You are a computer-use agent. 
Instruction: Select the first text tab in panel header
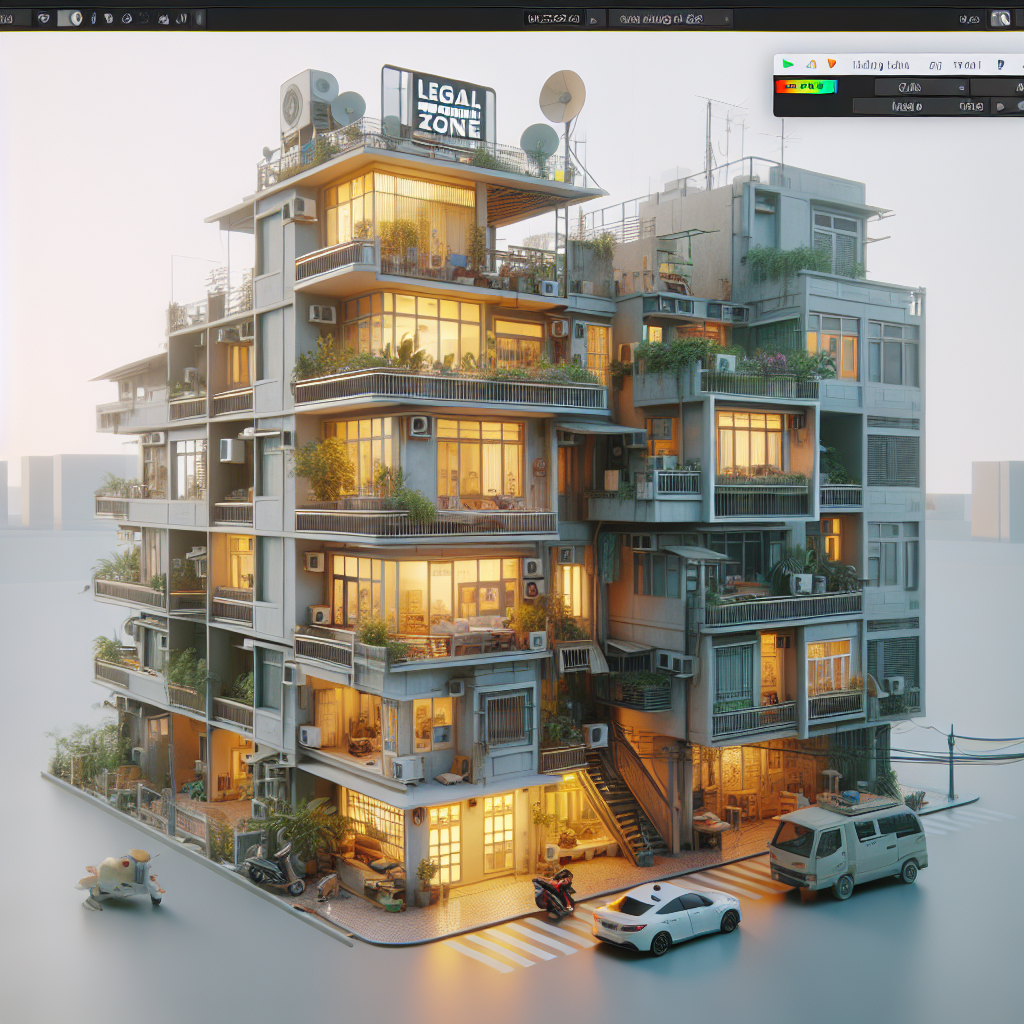881,65
